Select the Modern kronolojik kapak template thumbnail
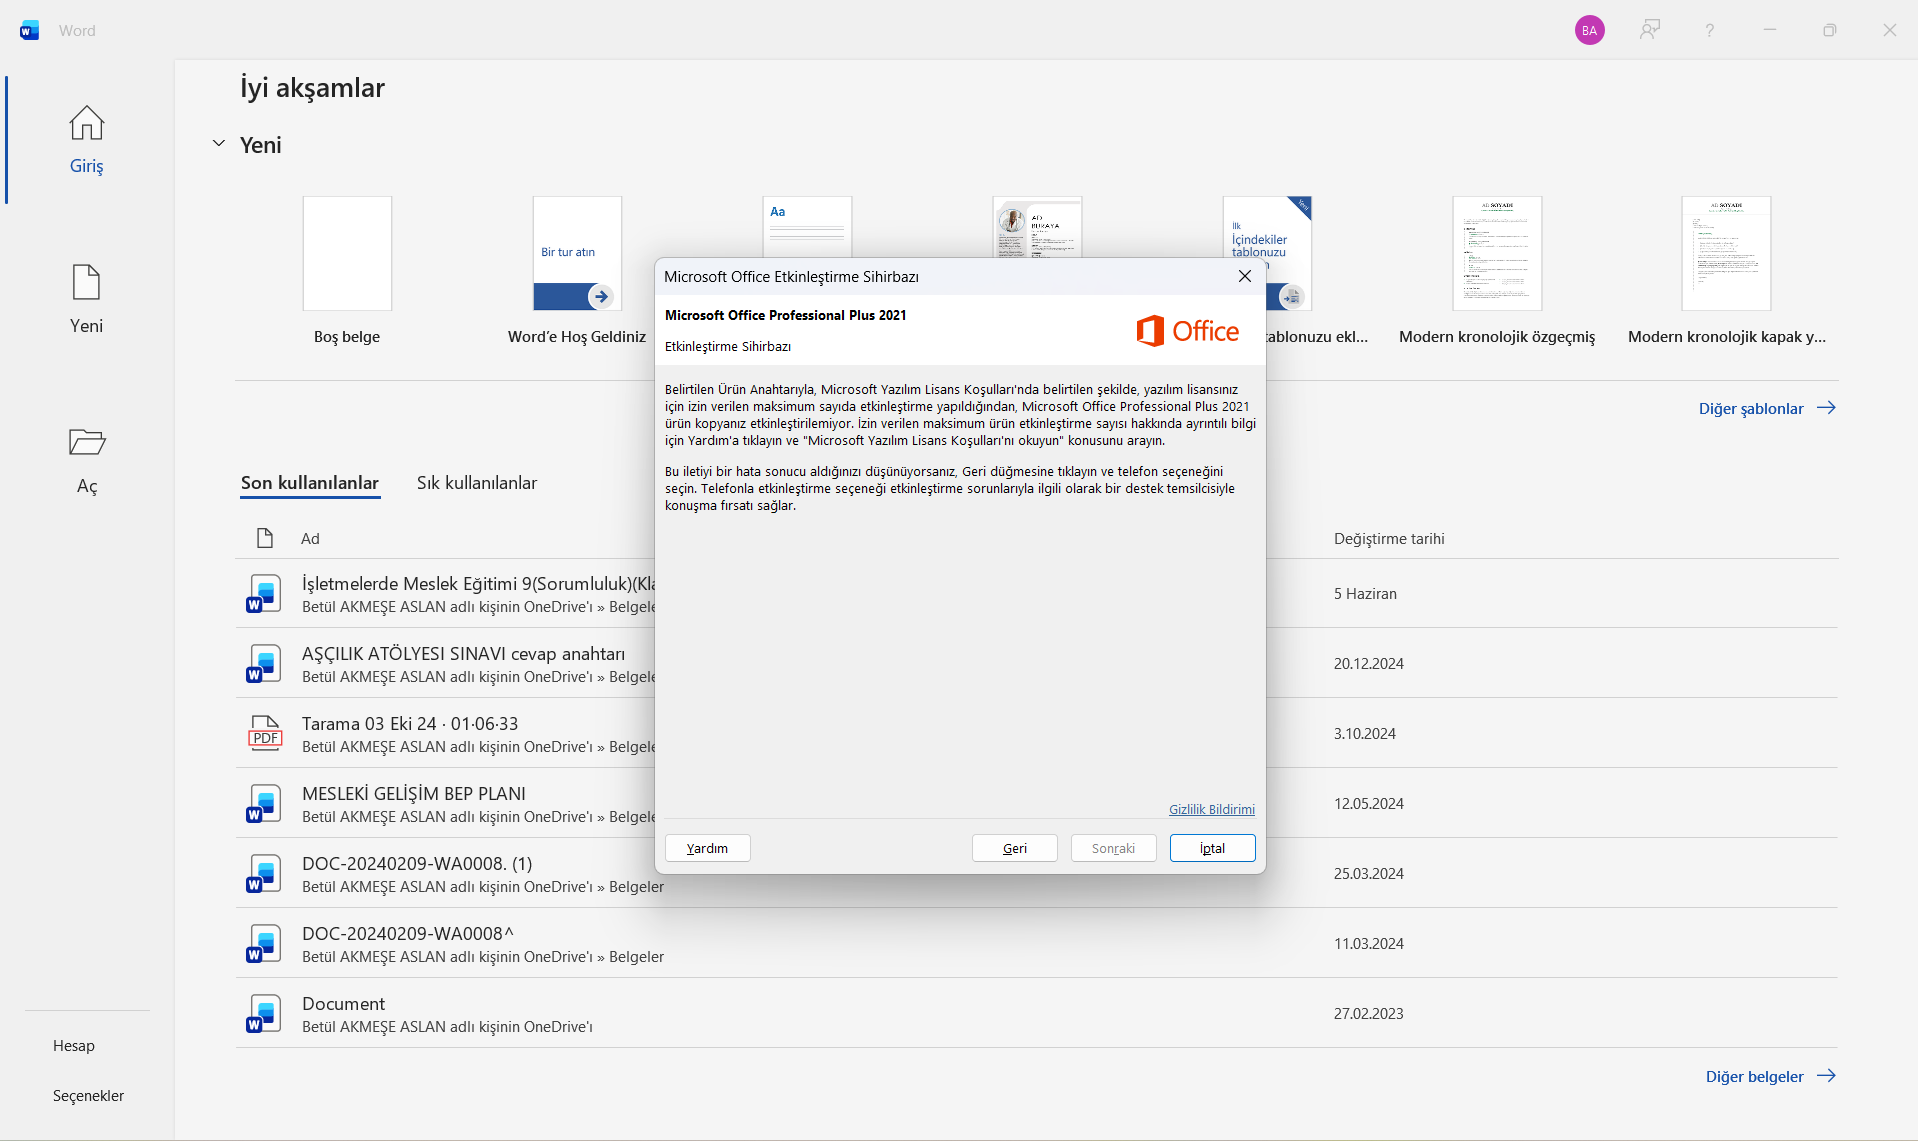Screen dimensions: 1918x1141 coord(1727,253)
